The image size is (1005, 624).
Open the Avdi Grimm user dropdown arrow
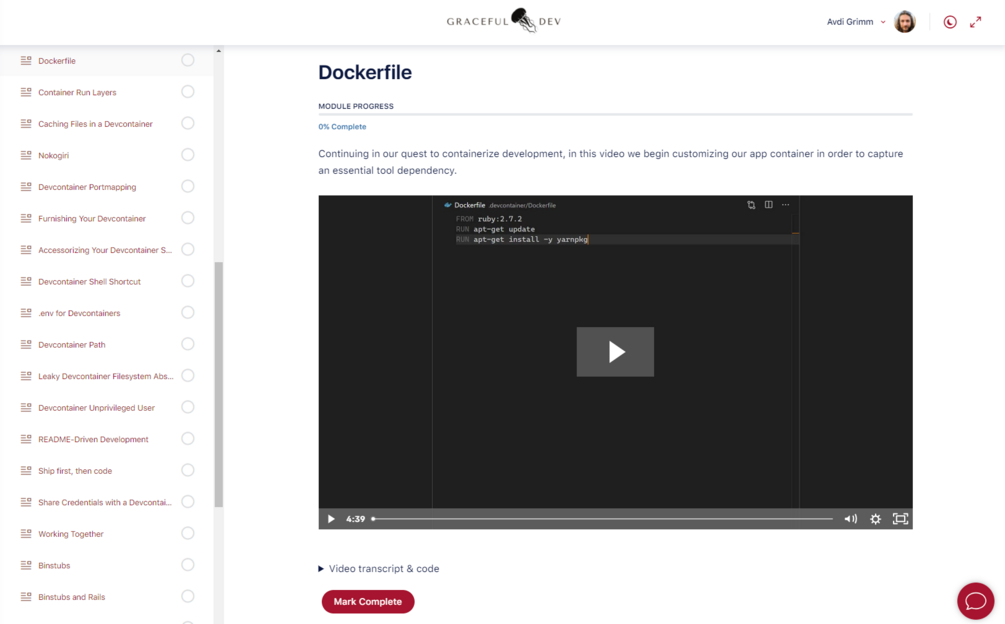point(883,22)
